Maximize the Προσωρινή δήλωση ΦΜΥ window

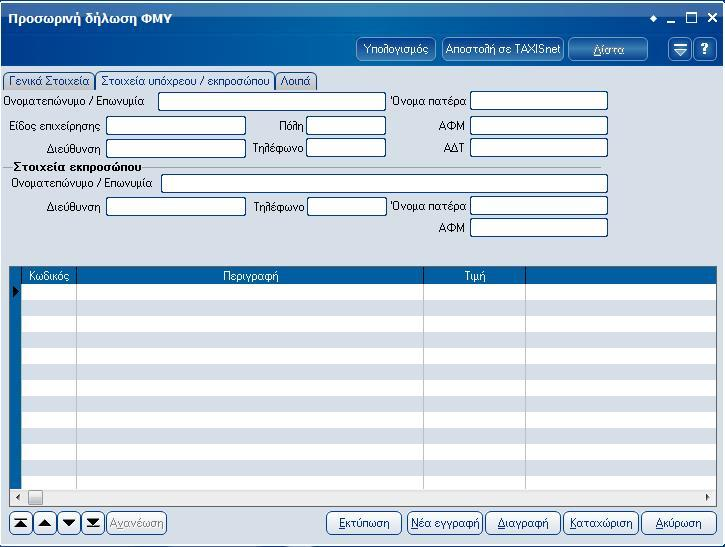point(692,18)
